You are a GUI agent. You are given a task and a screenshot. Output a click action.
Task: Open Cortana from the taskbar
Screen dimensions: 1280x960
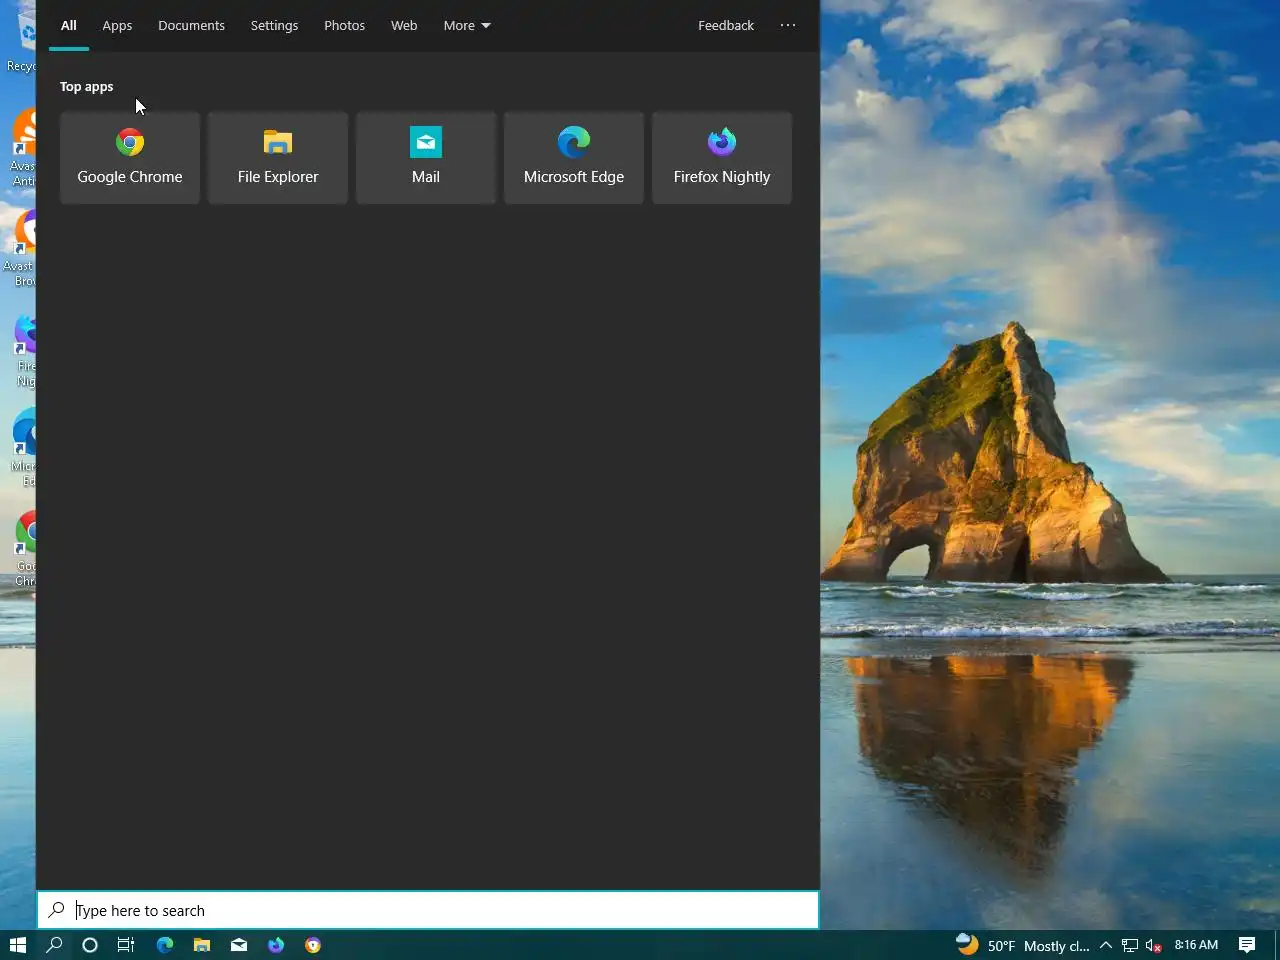pos(90,945)
